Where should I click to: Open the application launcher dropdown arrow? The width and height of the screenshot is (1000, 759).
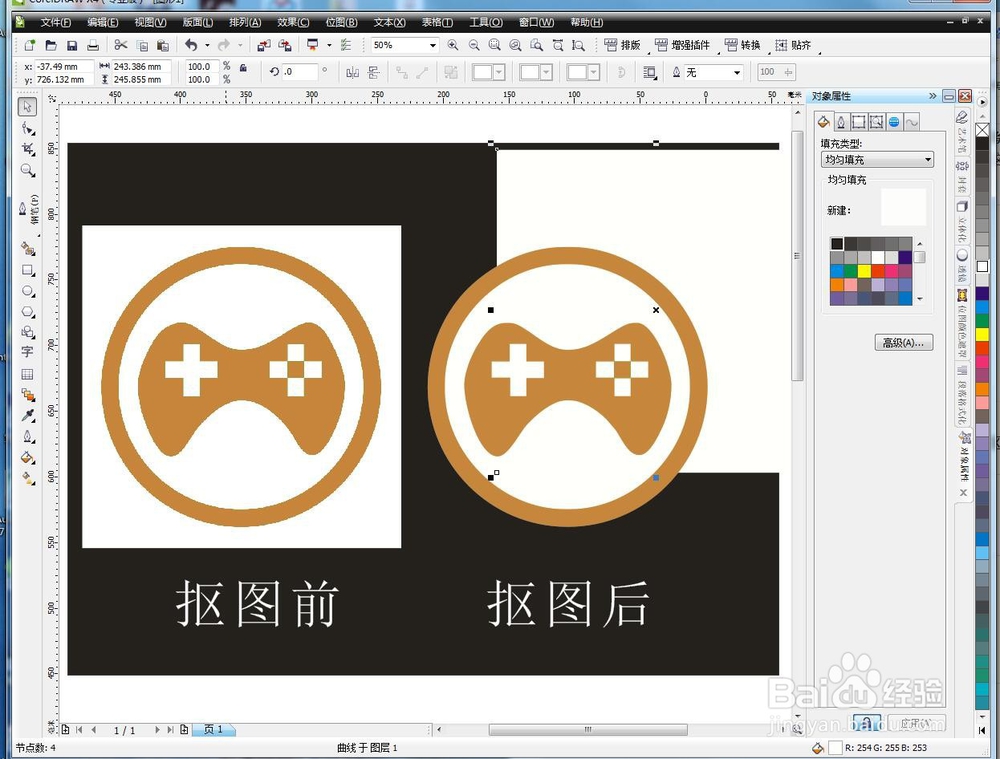coord(329,45)
